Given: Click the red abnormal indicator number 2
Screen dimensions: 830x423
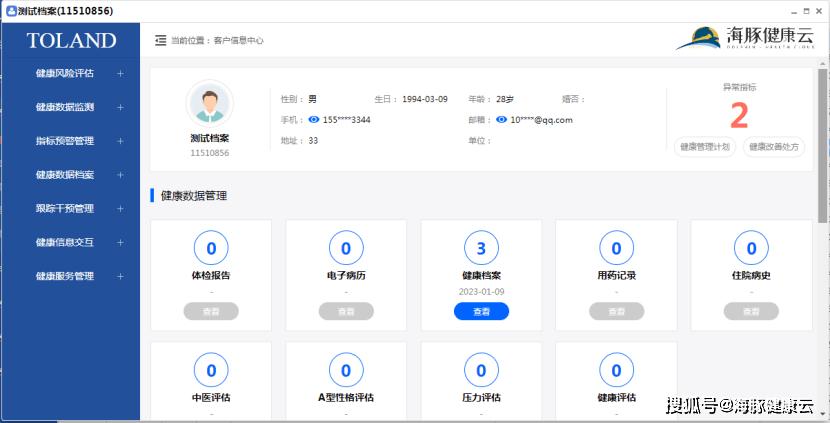Looking at the screenshot, I should click(739, 115).
